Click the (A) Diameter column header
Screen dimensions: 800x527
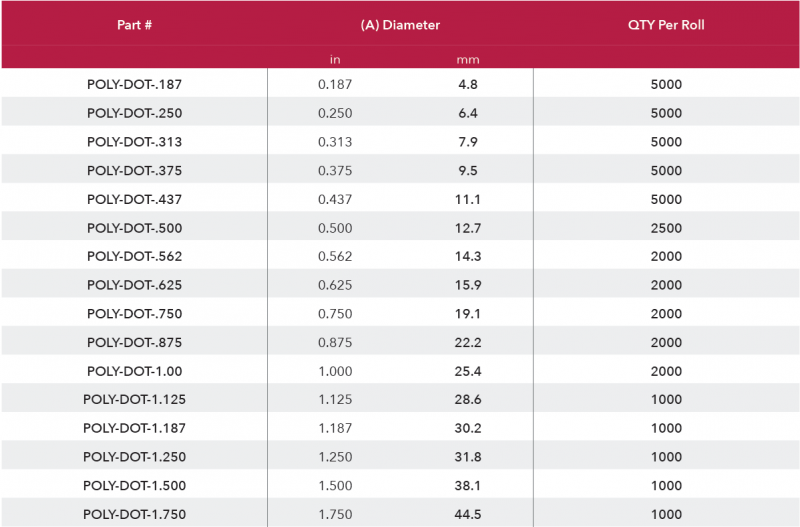(x=400, y=25)
